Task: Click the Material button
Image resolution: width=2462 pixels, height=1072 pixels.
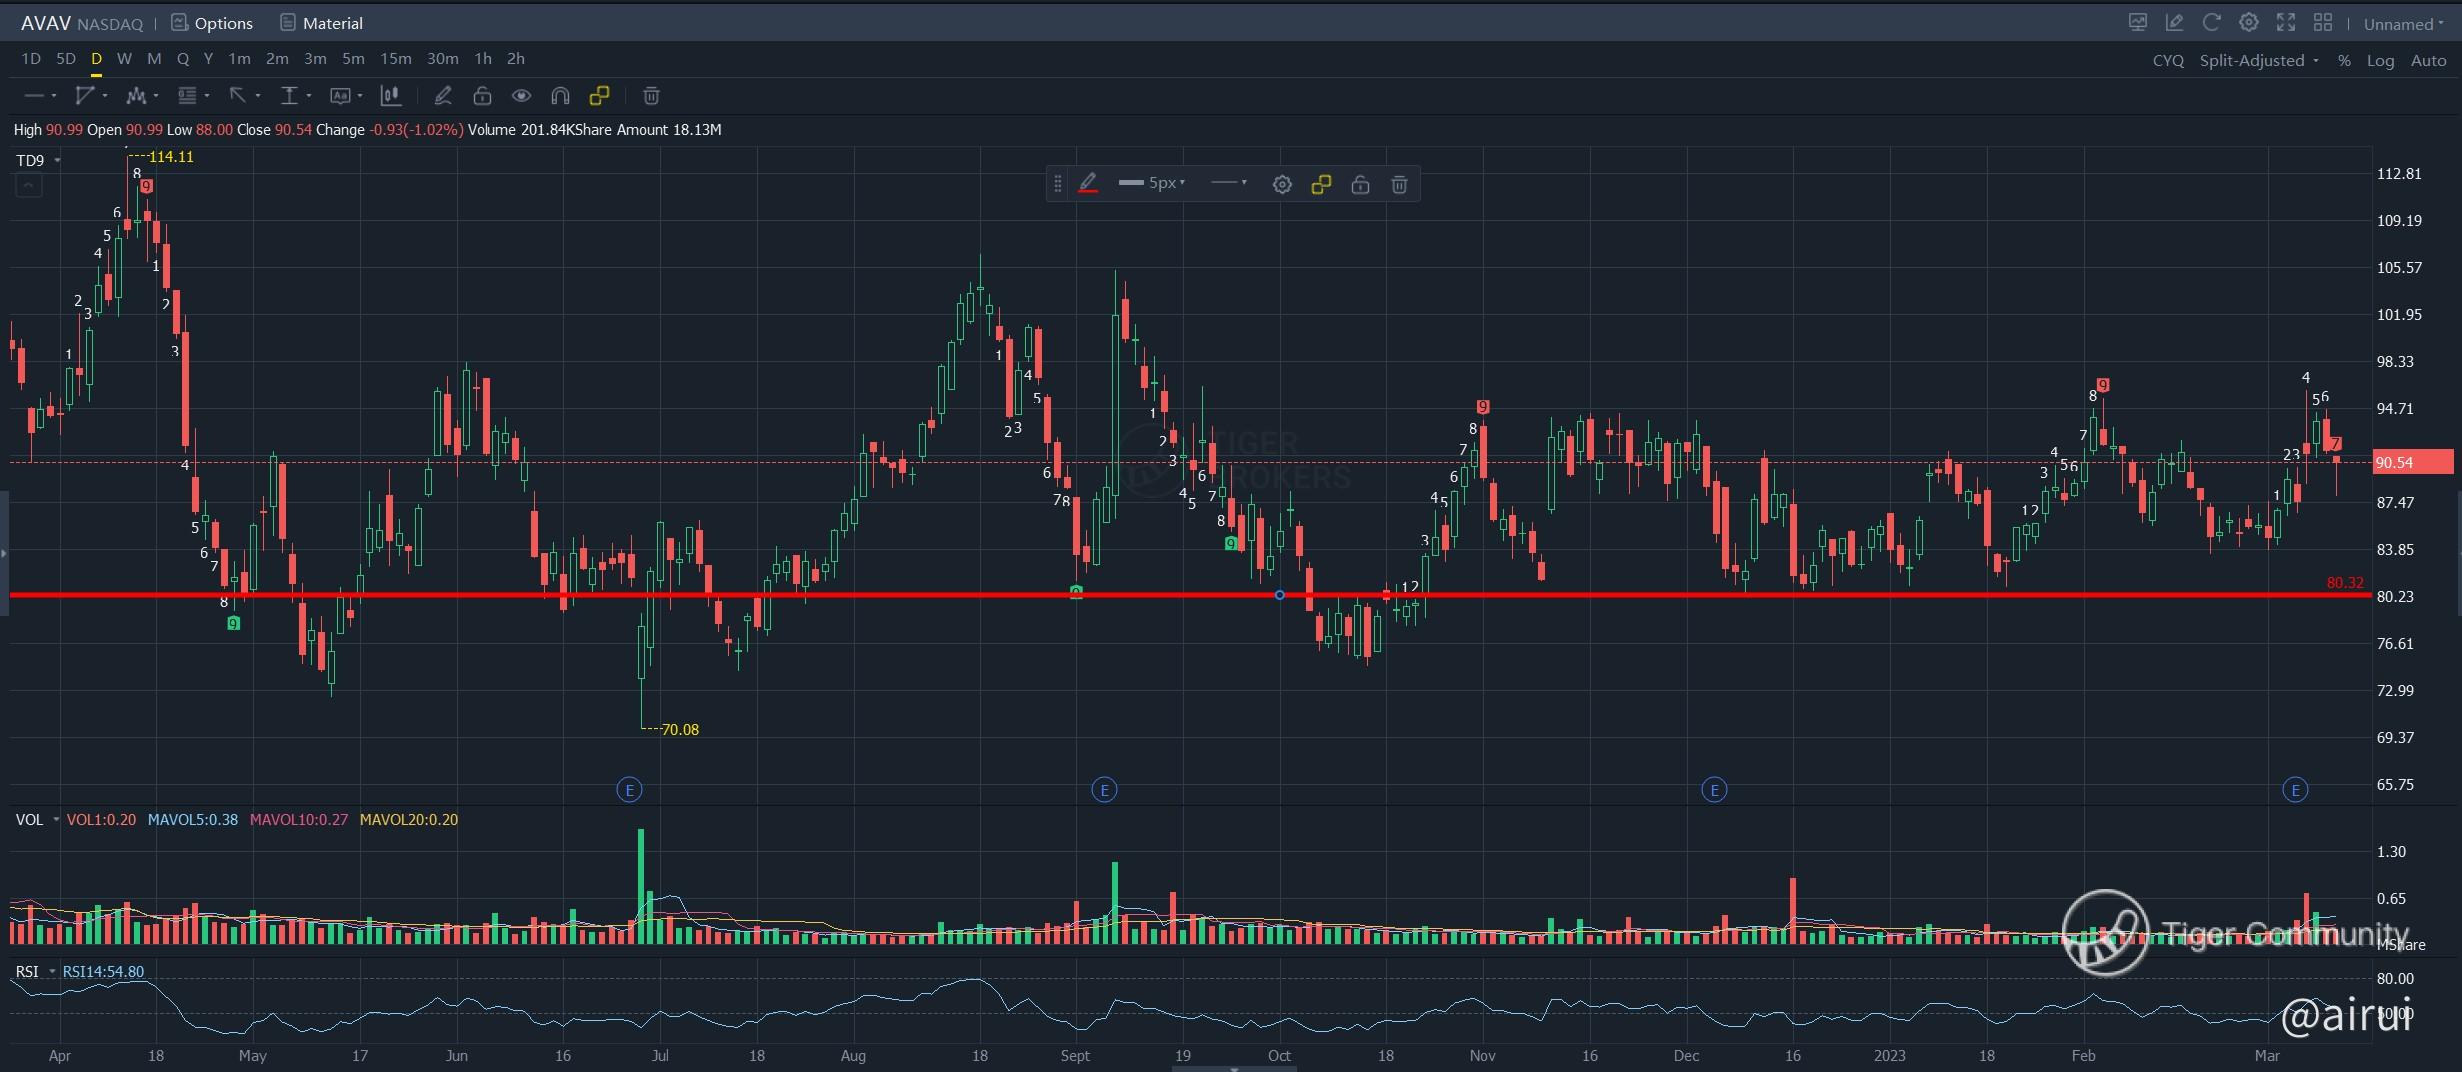Action: (x=321, y=23)
